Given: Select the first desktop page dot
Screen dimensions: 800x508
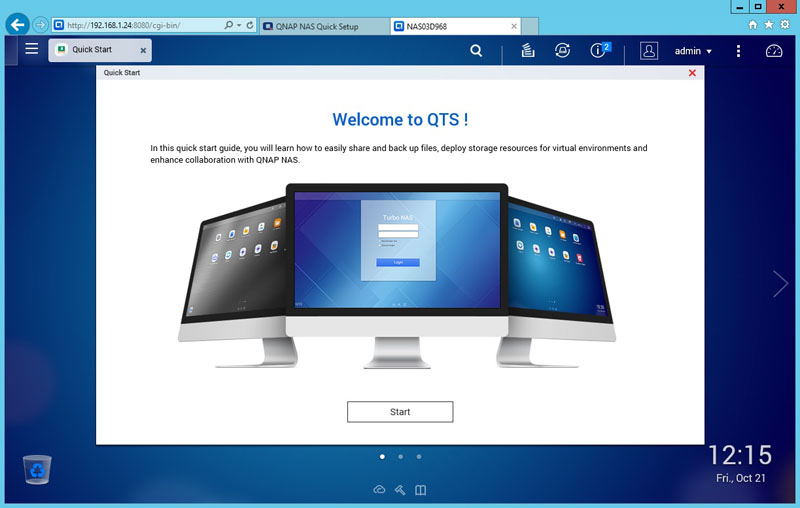Looking at the screenshot, I should click(x=382, y=456).
